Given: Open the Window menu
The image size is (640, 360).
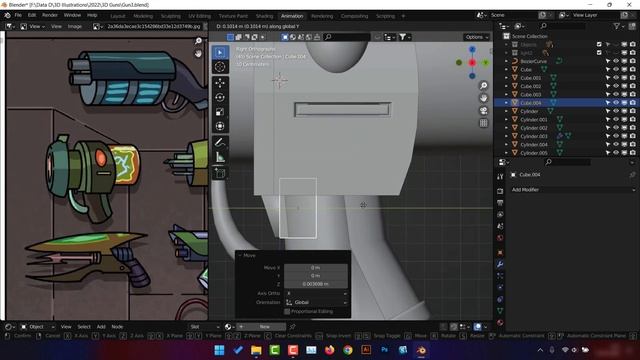Looking at the screenshot, I should click(x=72, y=15).
